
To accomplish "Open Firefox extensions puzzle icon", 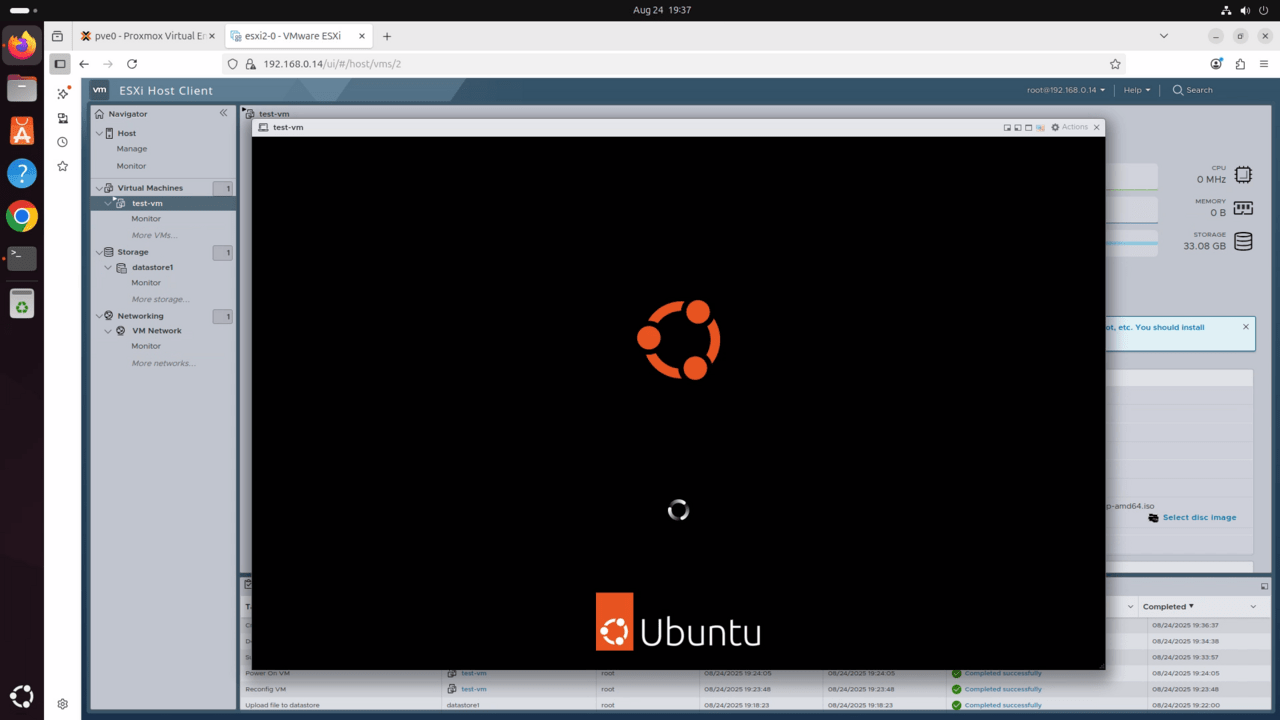I will (1240, 64).
